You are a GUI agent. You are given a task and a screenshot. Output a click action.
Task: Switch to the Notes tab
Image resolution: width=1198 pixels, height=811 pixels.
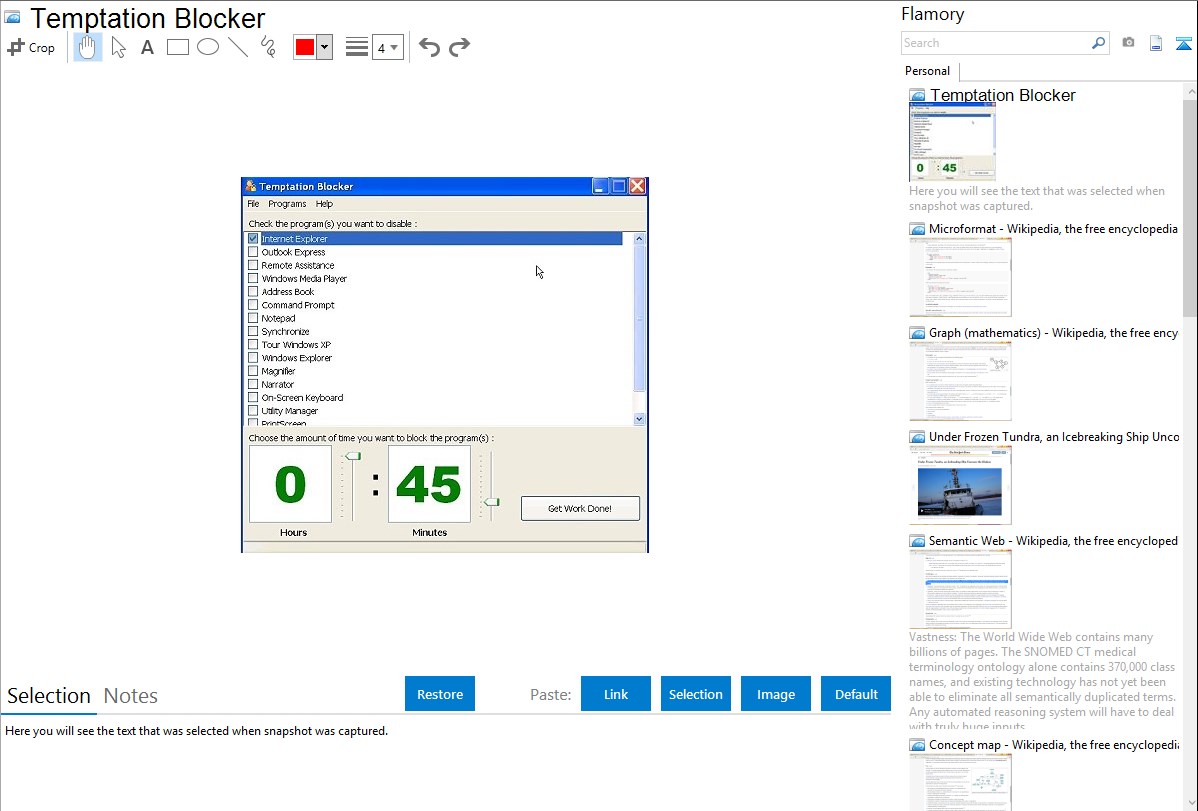point(131,696)
